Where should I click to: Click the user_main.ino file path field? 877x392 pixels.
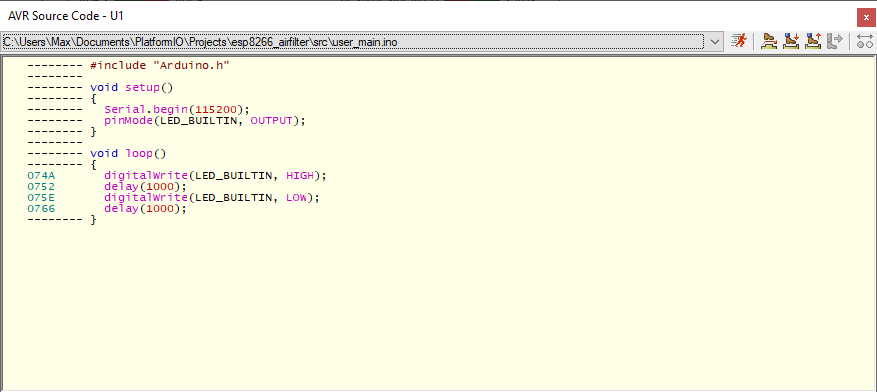pyautogui.click(x=353, y=42)
